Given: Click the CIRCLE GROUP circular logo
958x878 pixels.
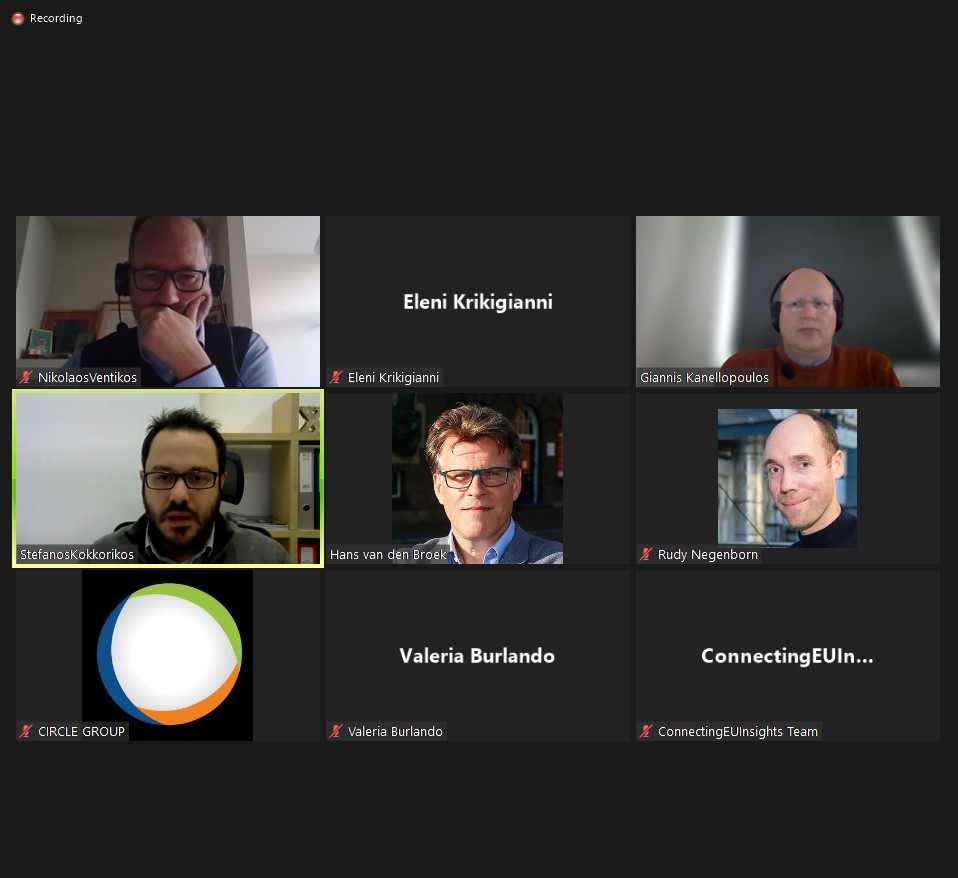Looking at the screenshot, I should click(169, 654).
